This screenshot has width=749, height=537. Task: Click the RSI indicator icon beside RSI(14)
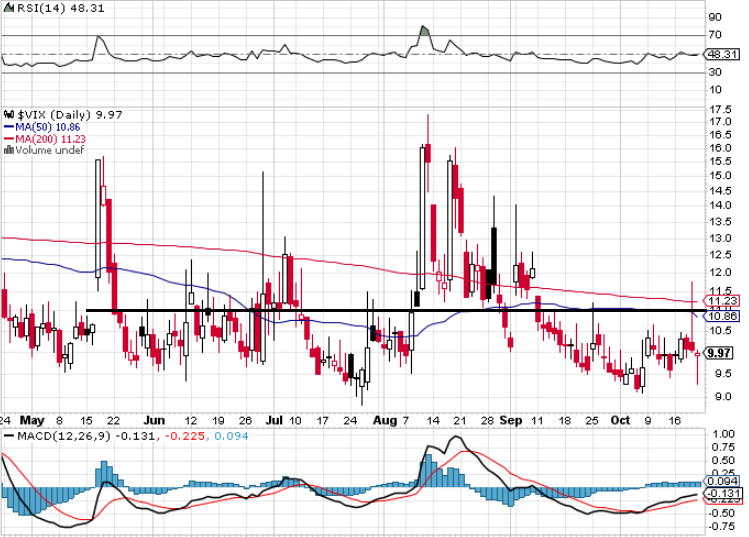coord(10,8)
